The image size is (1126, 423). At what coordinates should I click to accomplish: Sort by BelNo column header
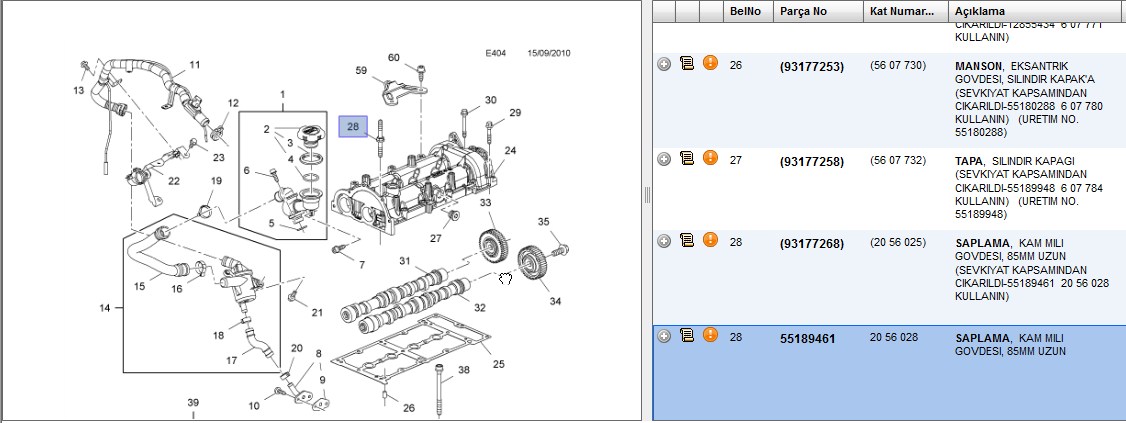click(748, 11)
